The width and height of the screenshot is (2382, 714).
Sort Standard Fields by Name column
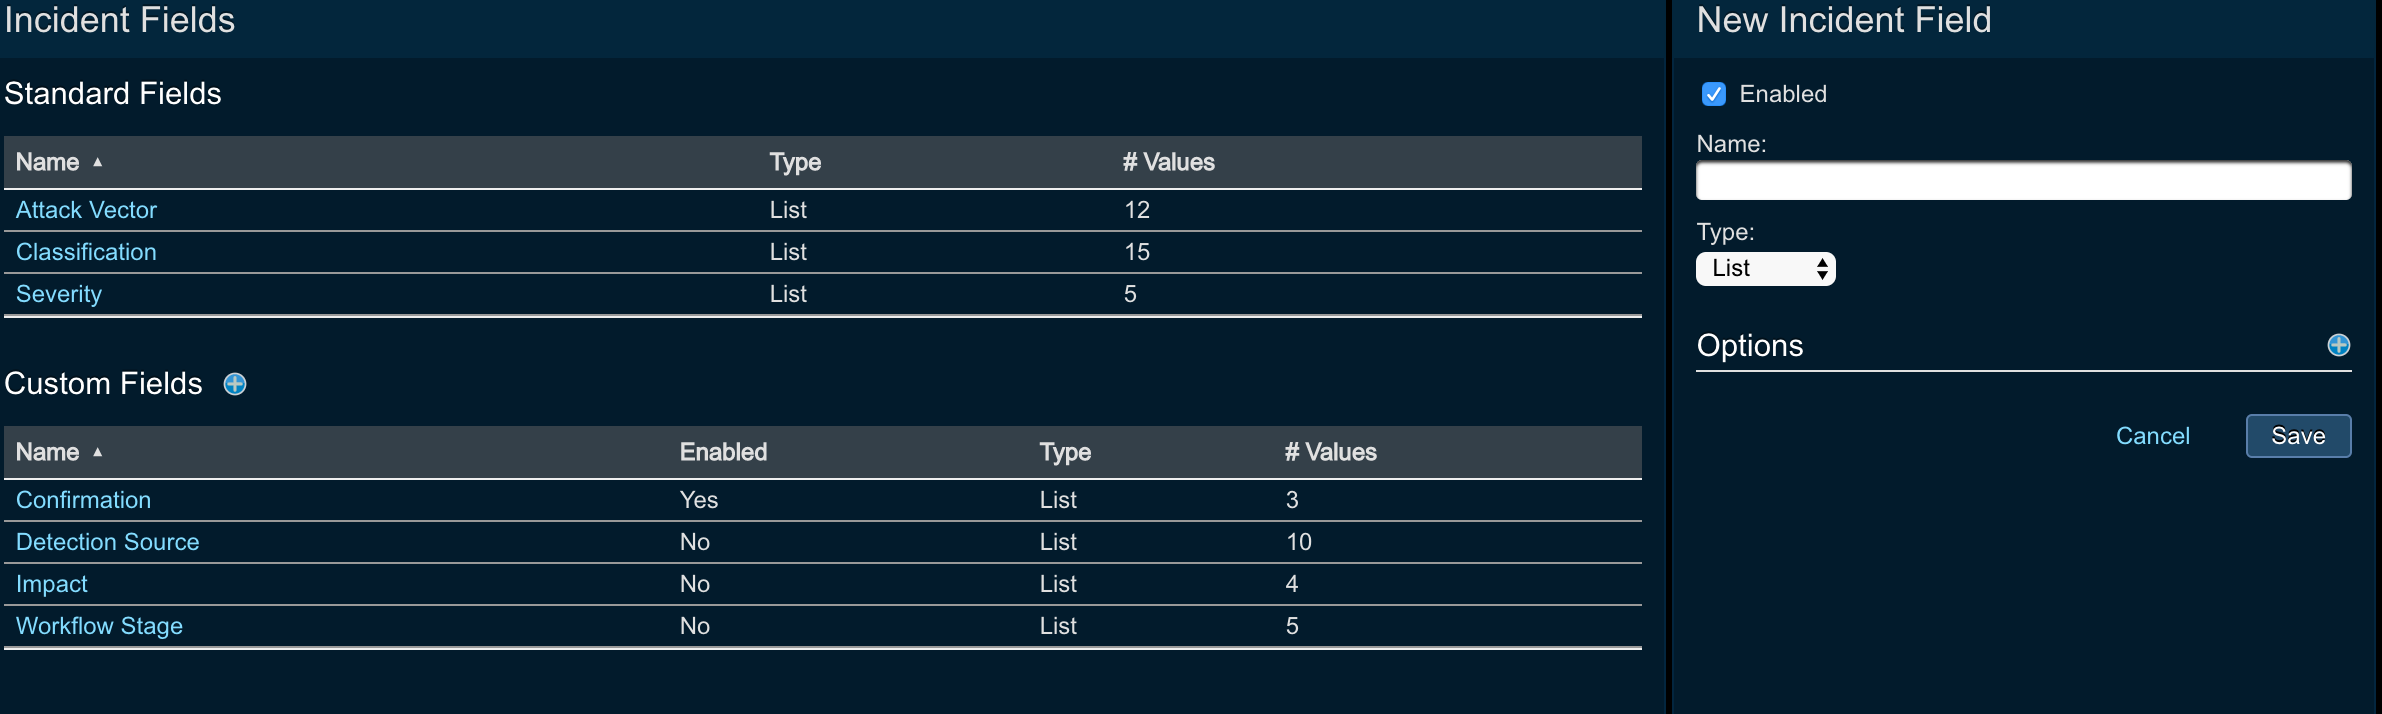tap(48, 162)
